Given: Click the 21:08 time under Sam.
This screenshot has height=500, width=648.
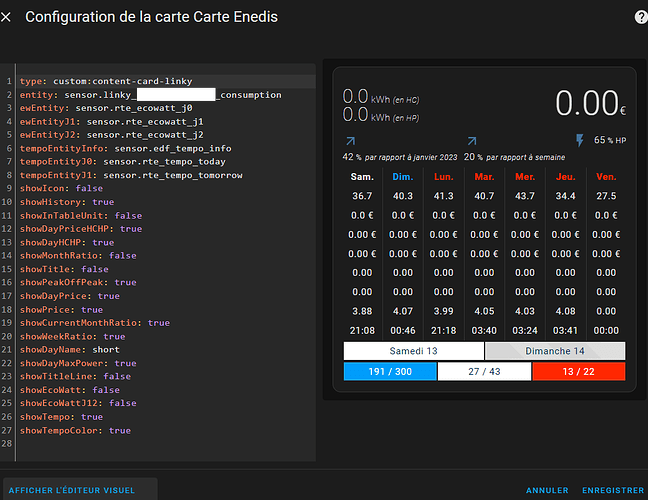Looking at the screenshot, I should pos(362,331).
